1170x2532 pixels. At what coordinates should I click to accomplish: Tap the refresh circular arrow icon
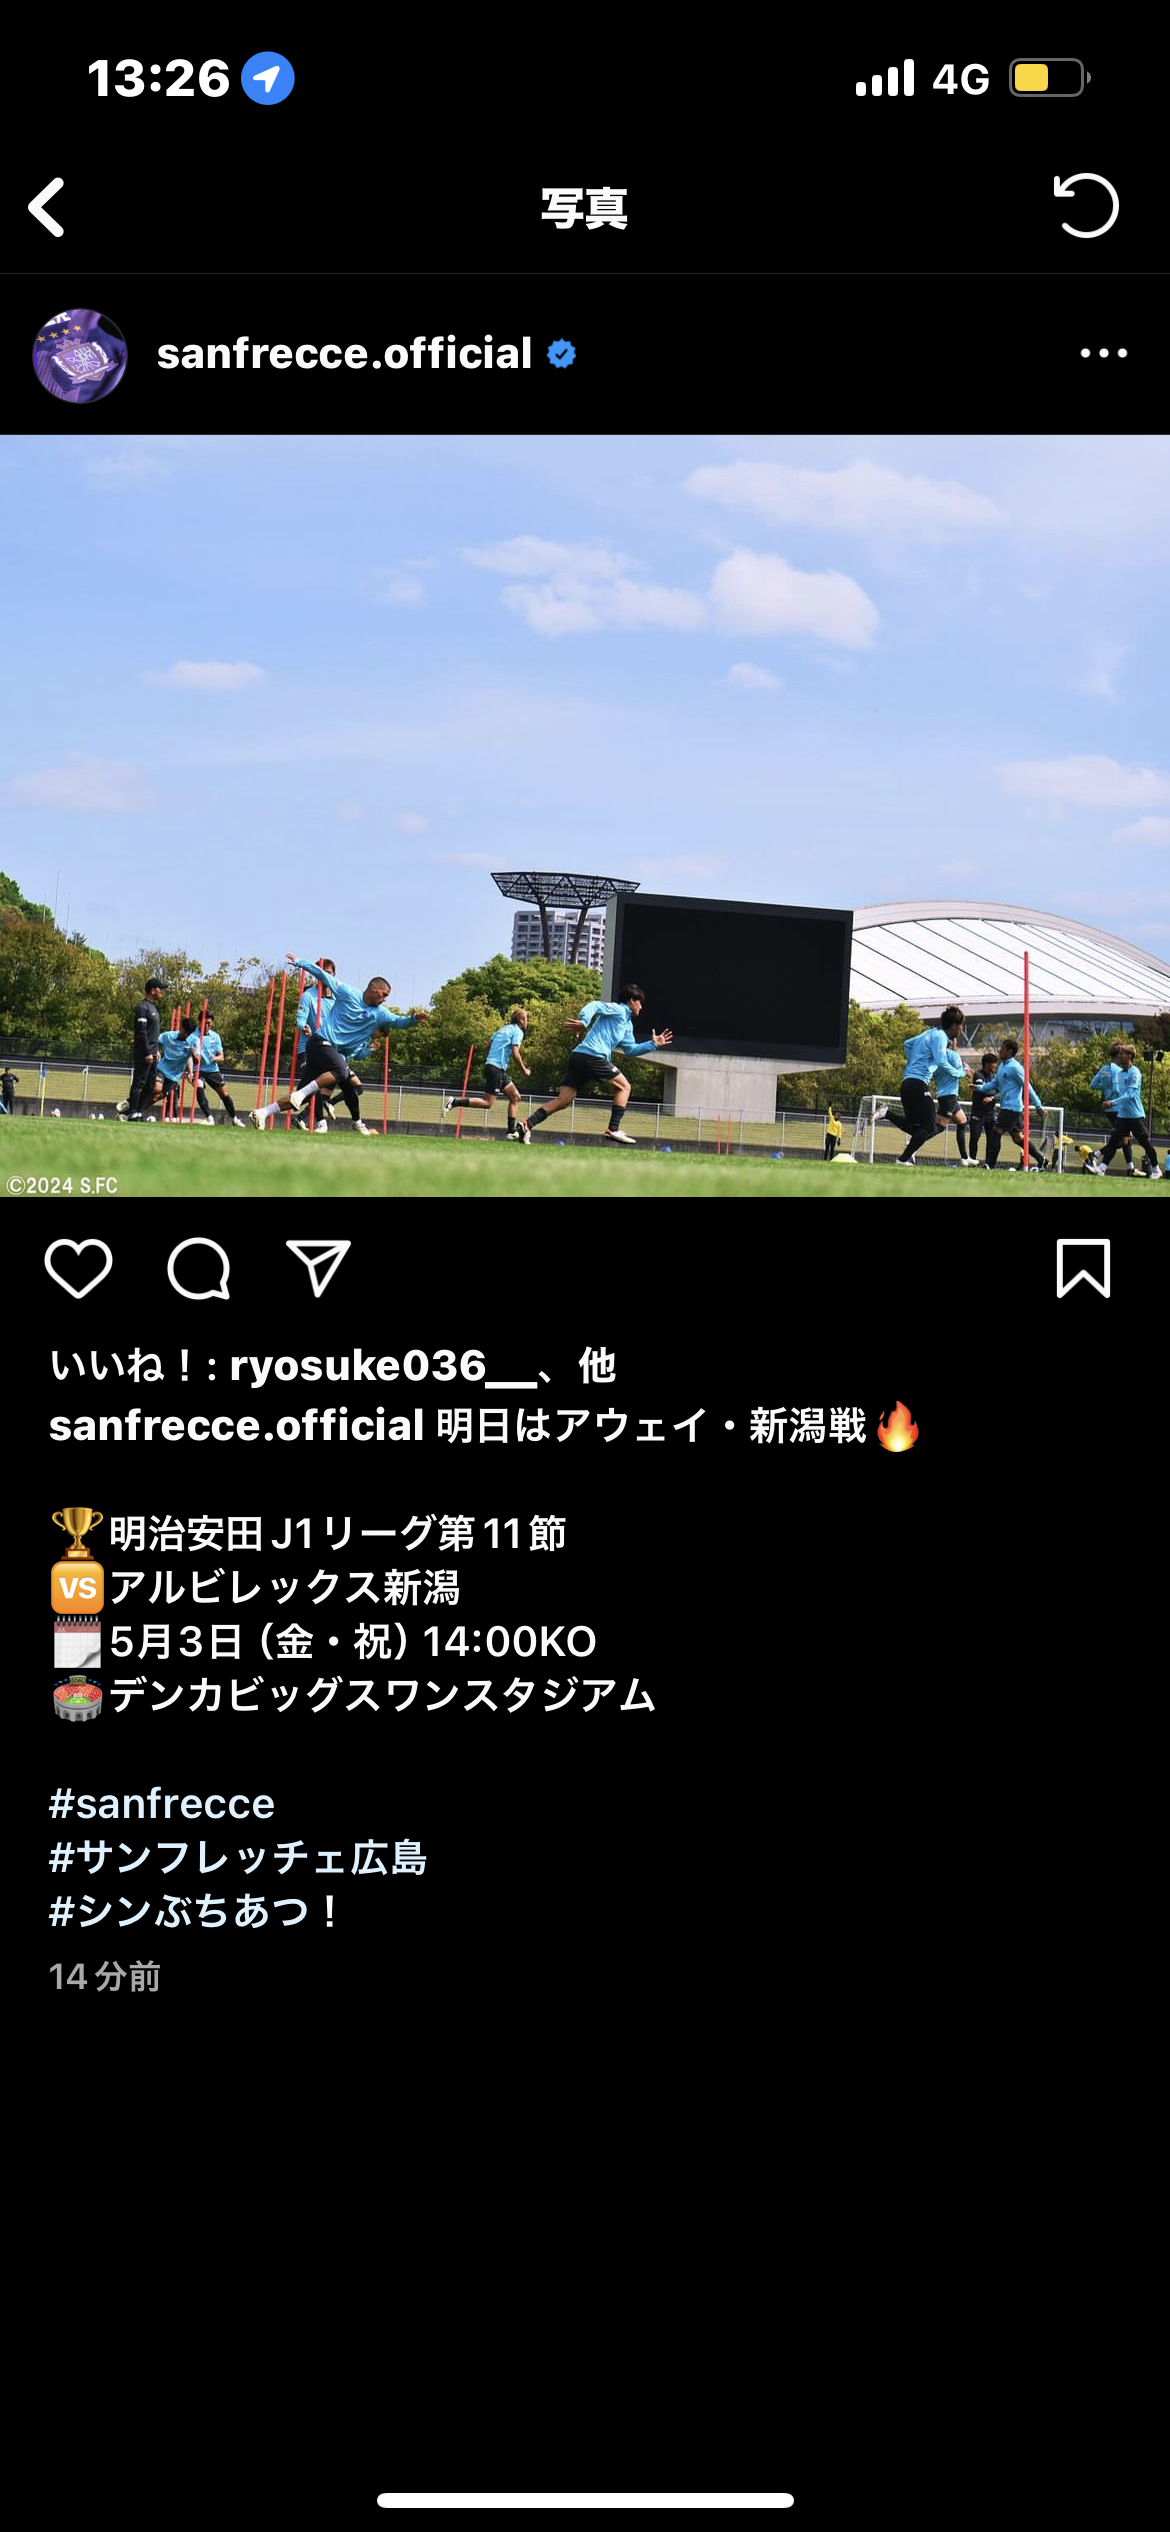(1086, 205)
